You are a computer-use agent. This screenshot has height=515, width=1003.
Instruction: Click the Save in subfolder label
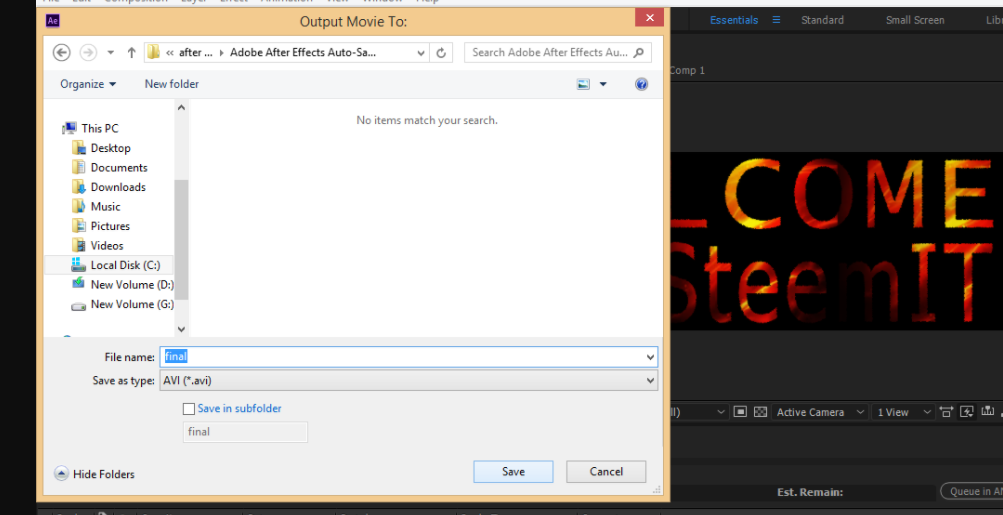[x=239, y=408]
